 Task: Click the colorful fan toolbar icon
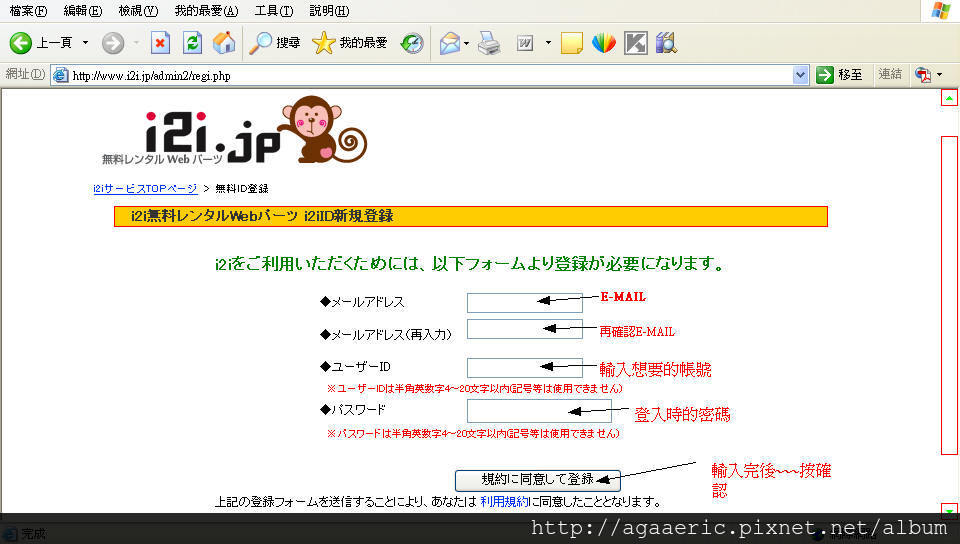604,43
